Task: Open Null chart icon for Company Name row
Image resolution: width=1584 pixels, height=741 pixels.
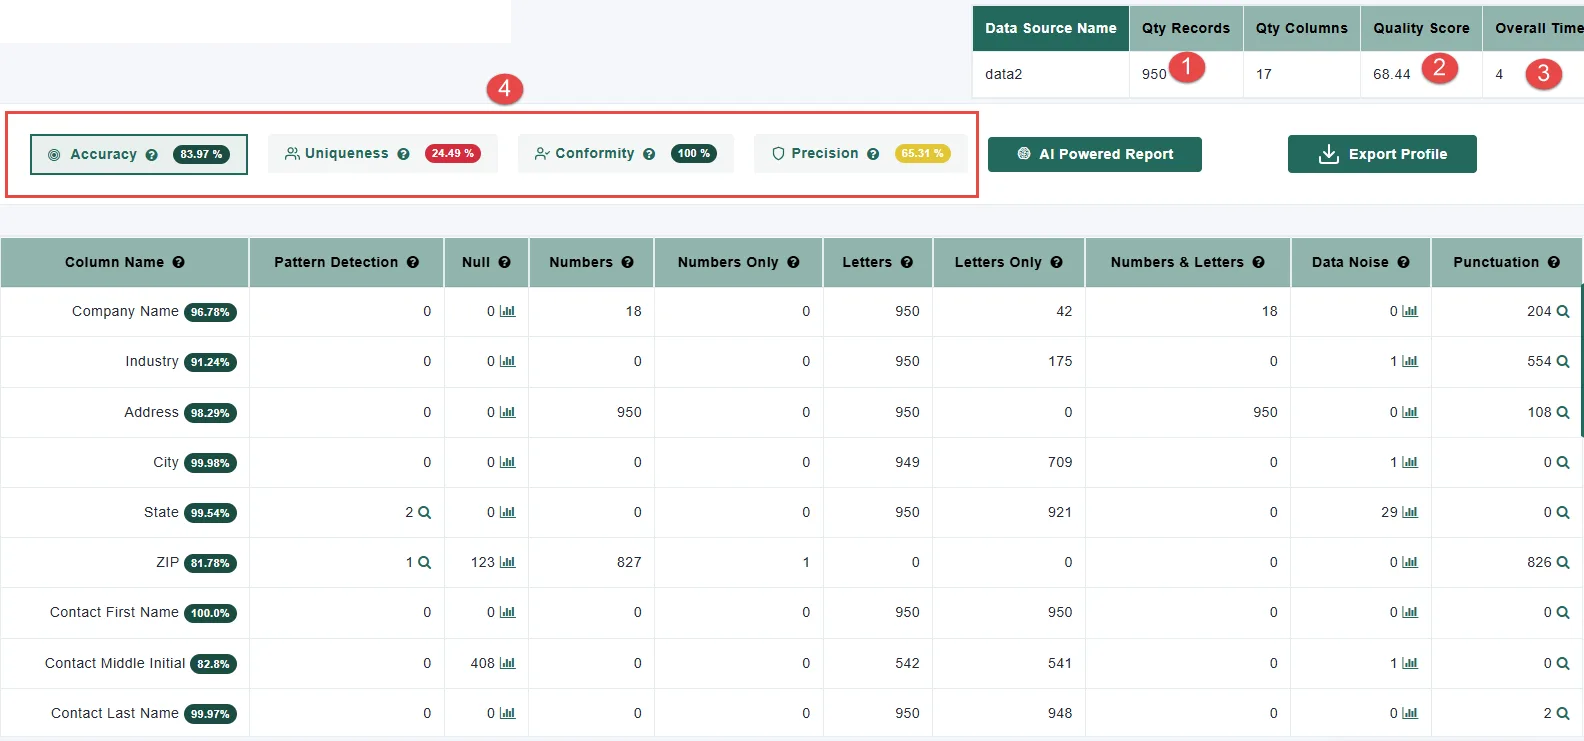Action: 508,311
